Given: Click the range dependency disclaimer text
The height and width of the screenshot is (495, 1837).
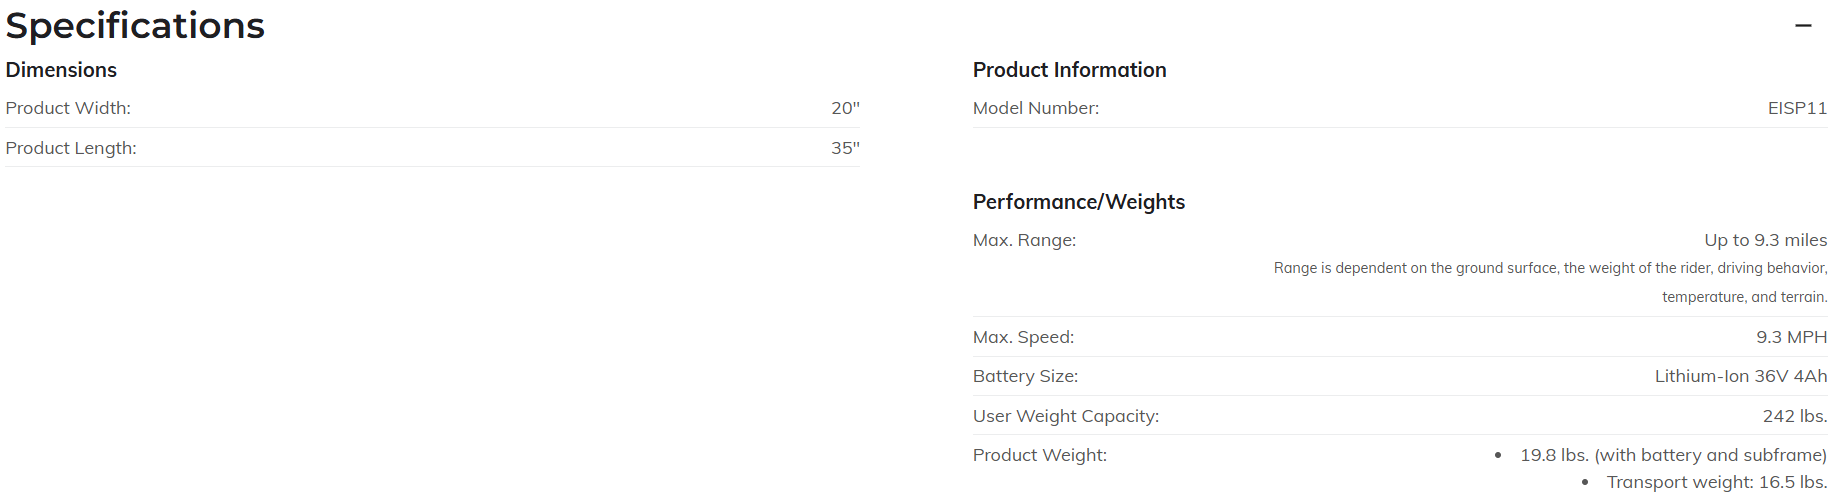Looking at the screenshot, I should pyautogui.click(x=1550, y=282).
